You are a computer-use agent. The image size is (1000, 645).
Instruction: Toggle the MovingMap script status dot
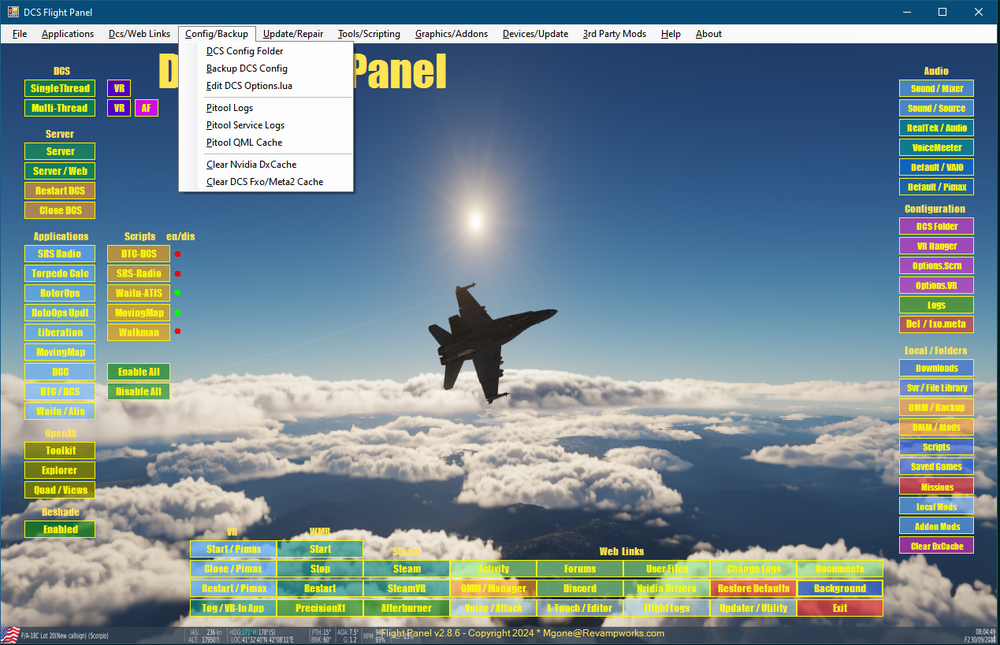coord(178,313)
